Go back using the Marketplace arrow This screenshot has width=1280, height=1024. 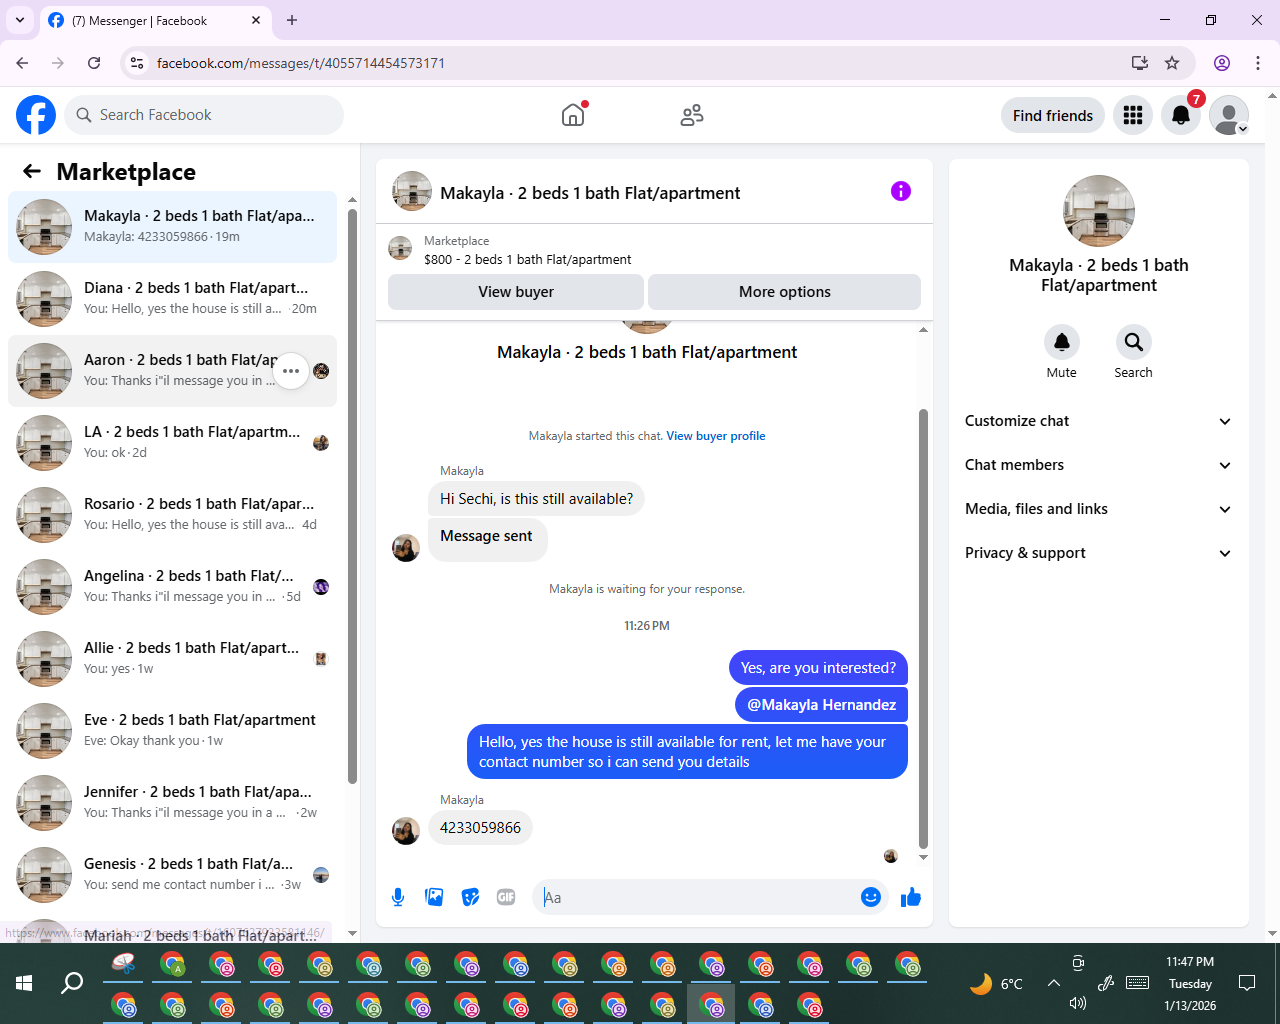tap(32, 171)
